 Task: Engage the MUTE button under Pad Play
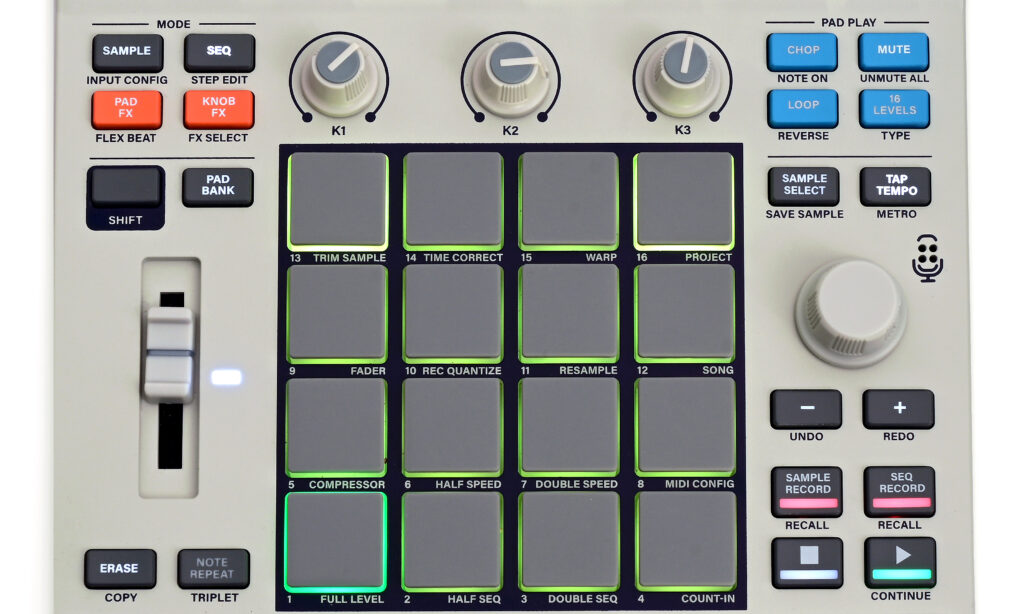[x=892, y=50]
